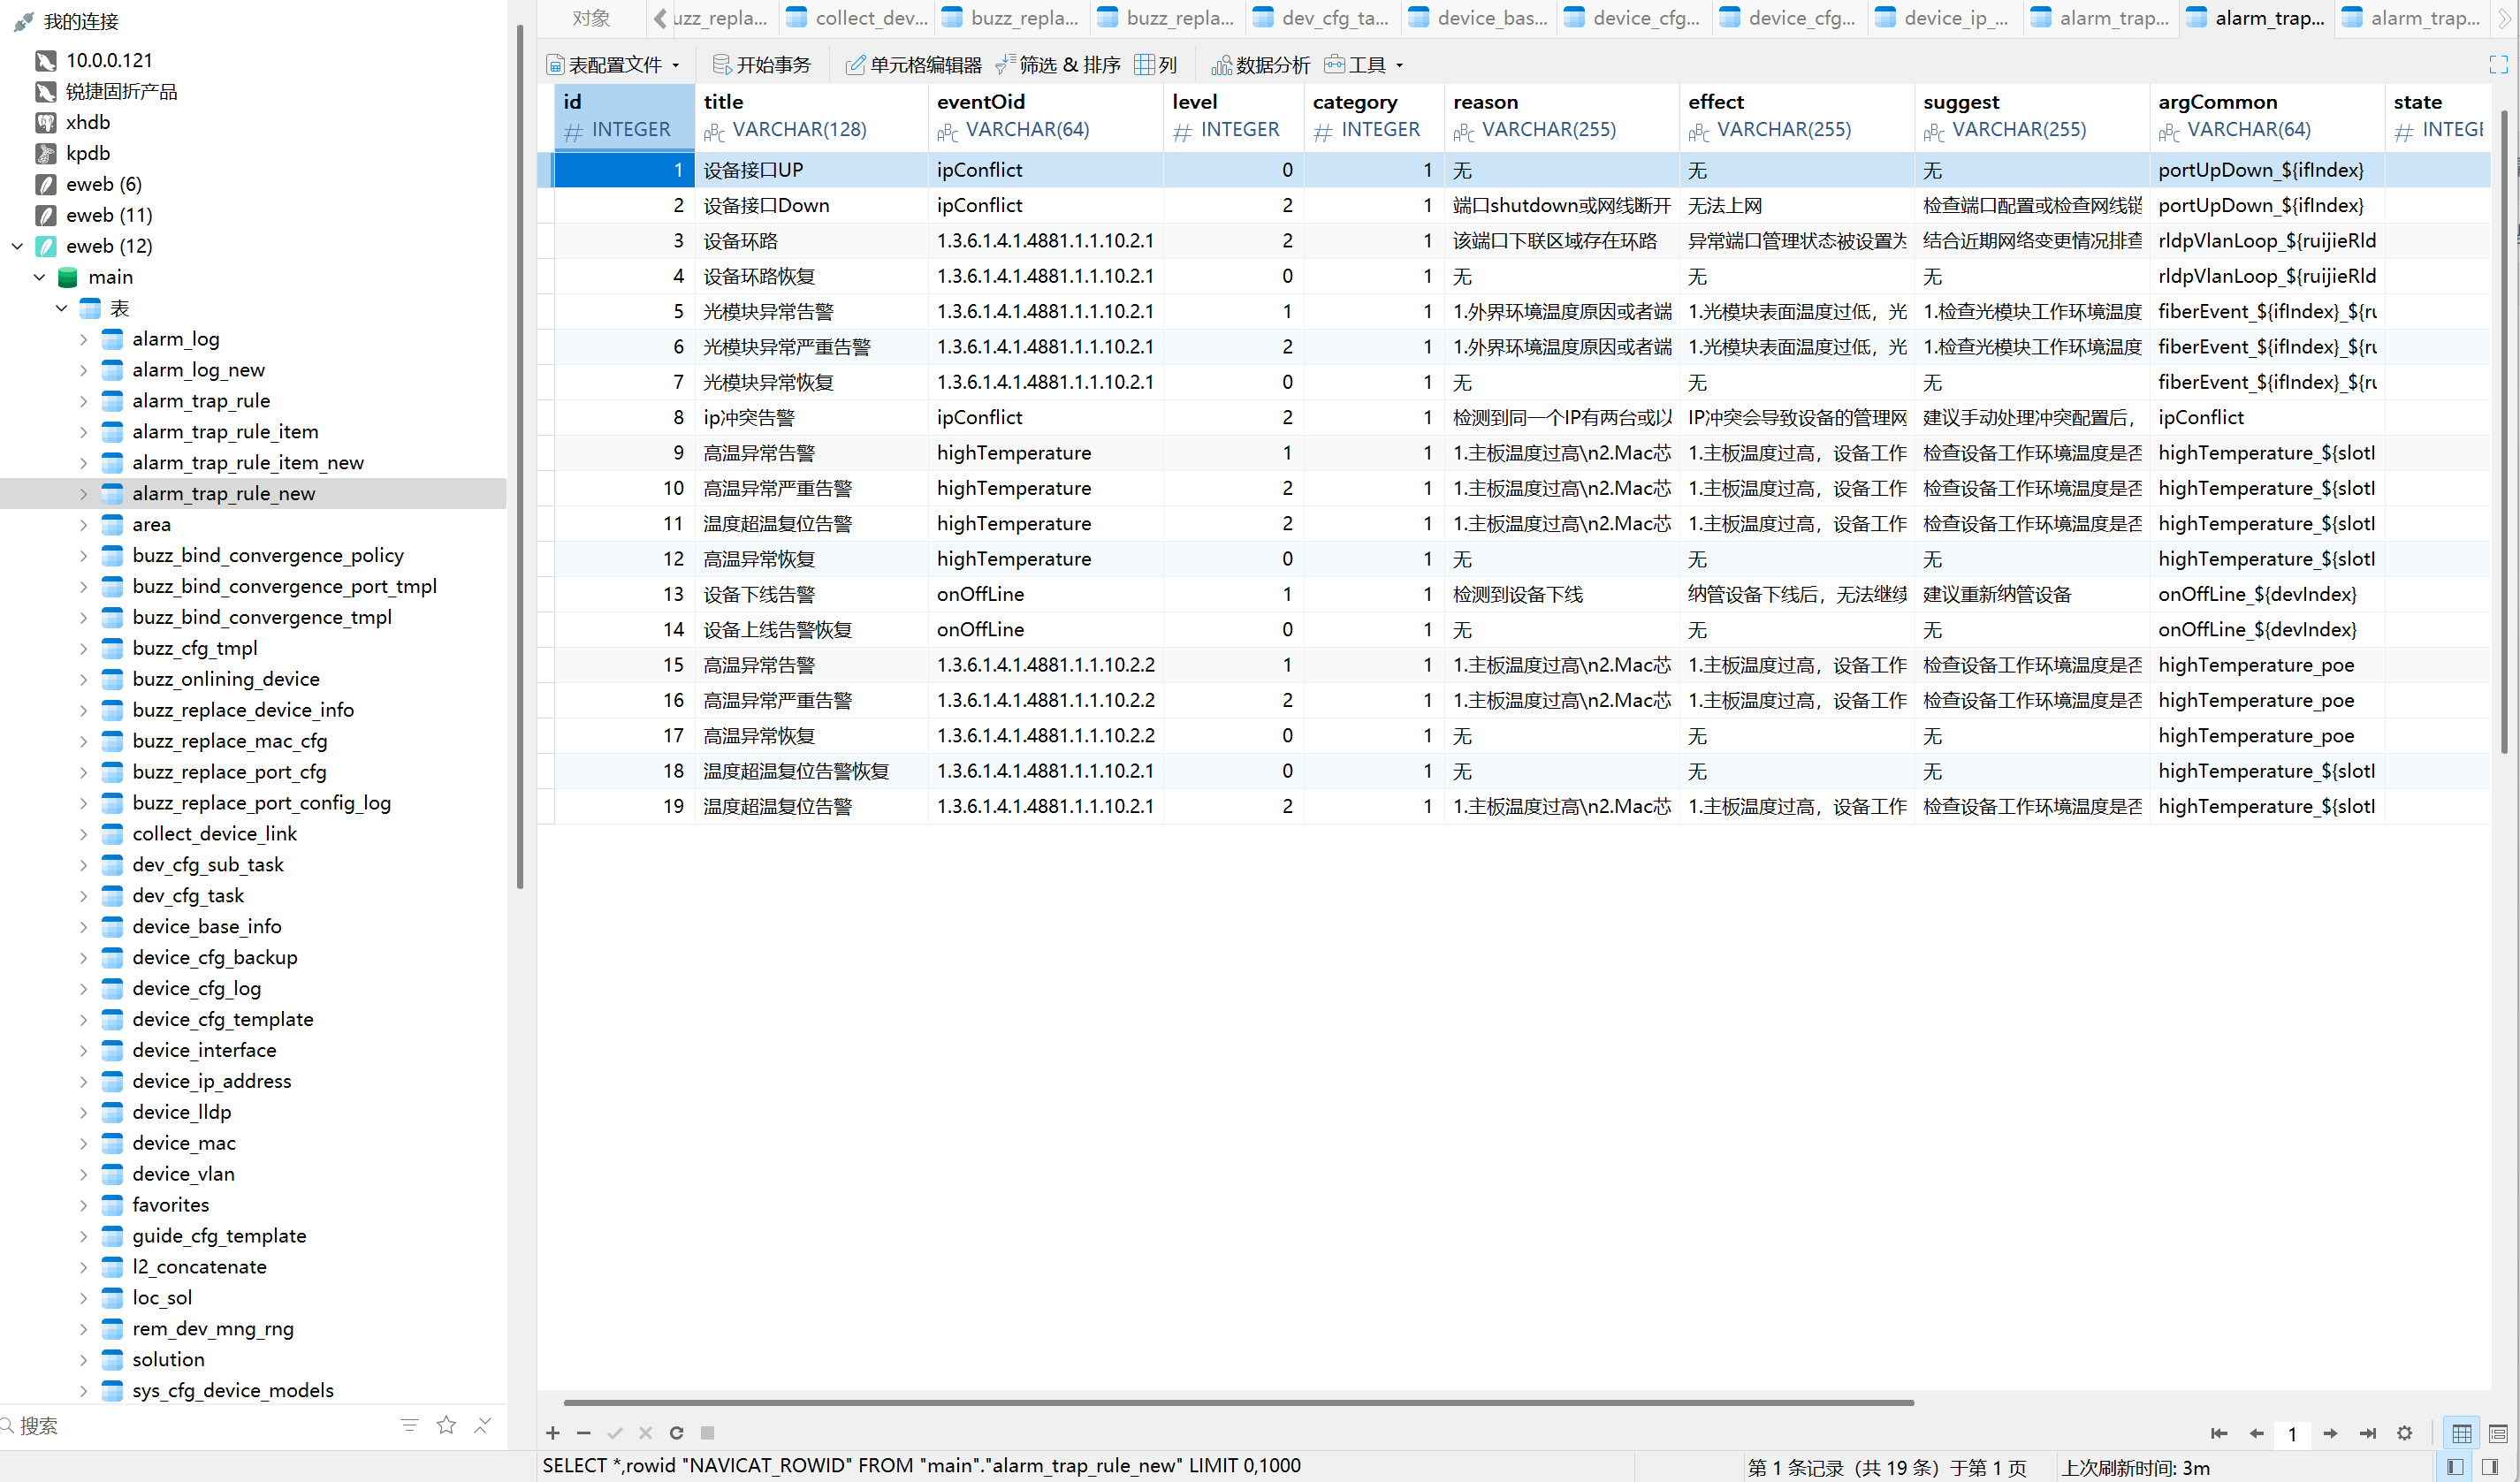Go to the last page of records
This screenshot has width=2520, height=1482.
2367,1433
